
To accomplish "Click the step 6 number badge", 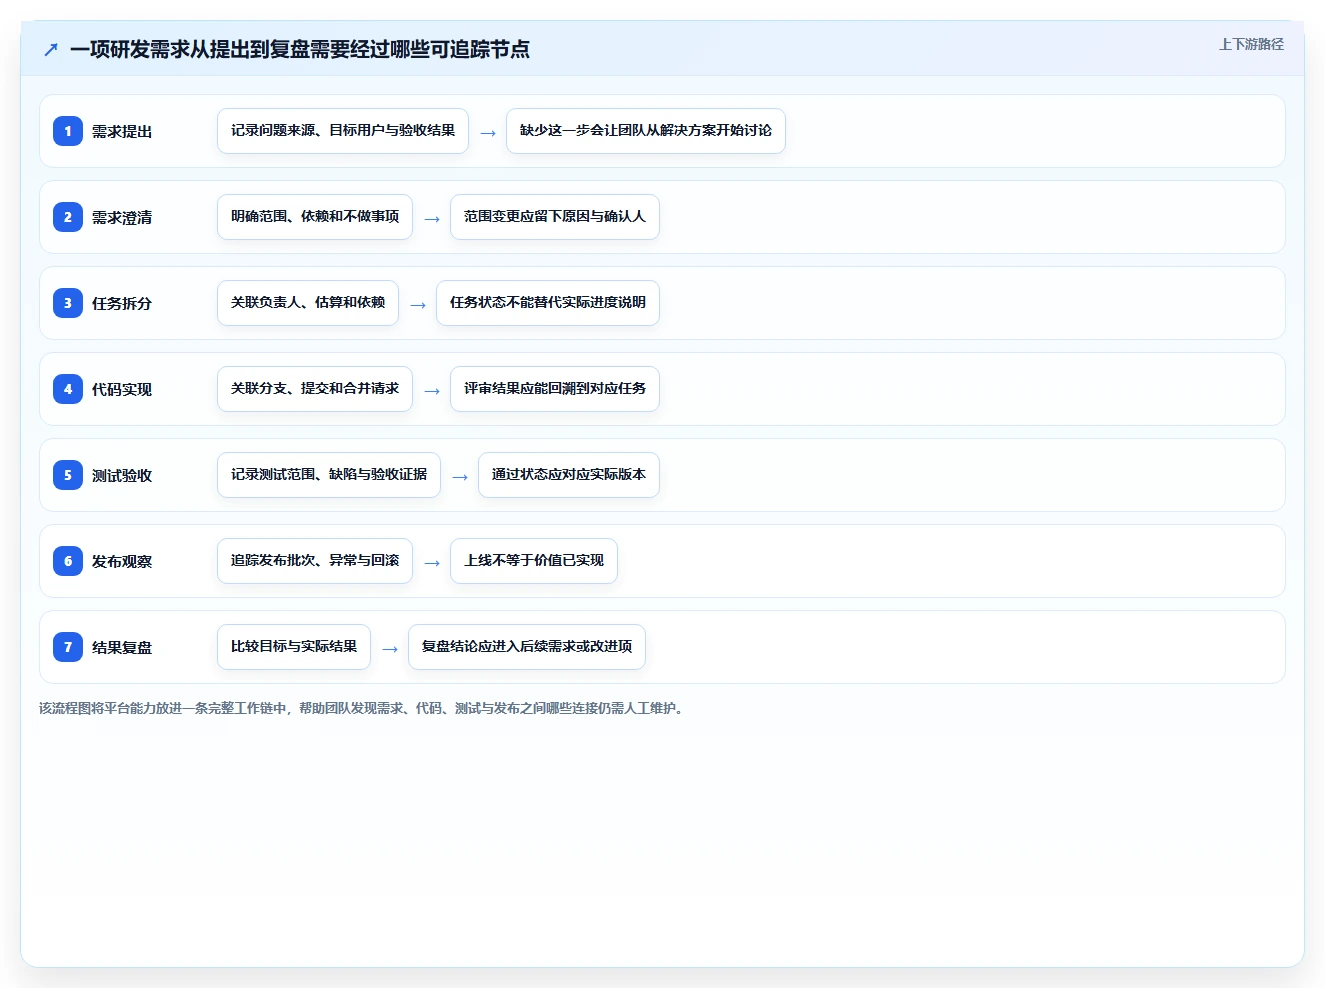I will pyautogui.click(x=68, y=561).
